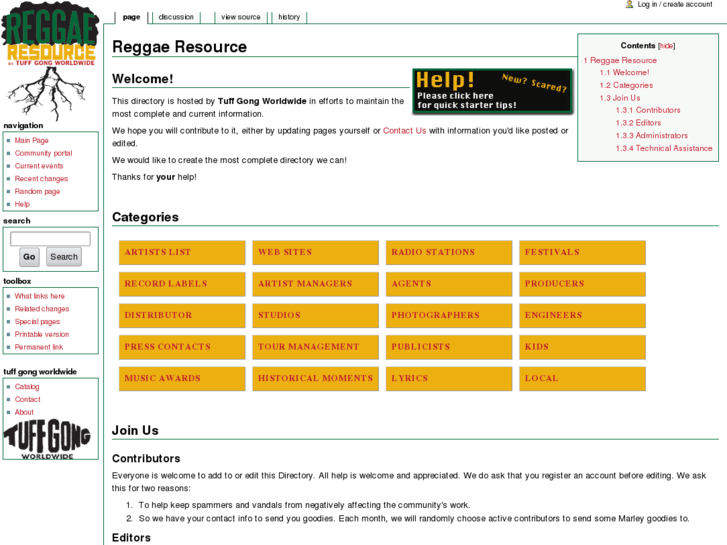Open the Community portal link
Screen dimensions: 727x545
tap(43, 153)
